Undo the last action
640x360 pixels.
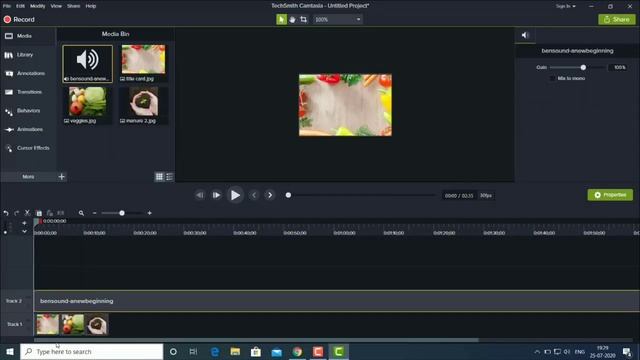[6, 213]
